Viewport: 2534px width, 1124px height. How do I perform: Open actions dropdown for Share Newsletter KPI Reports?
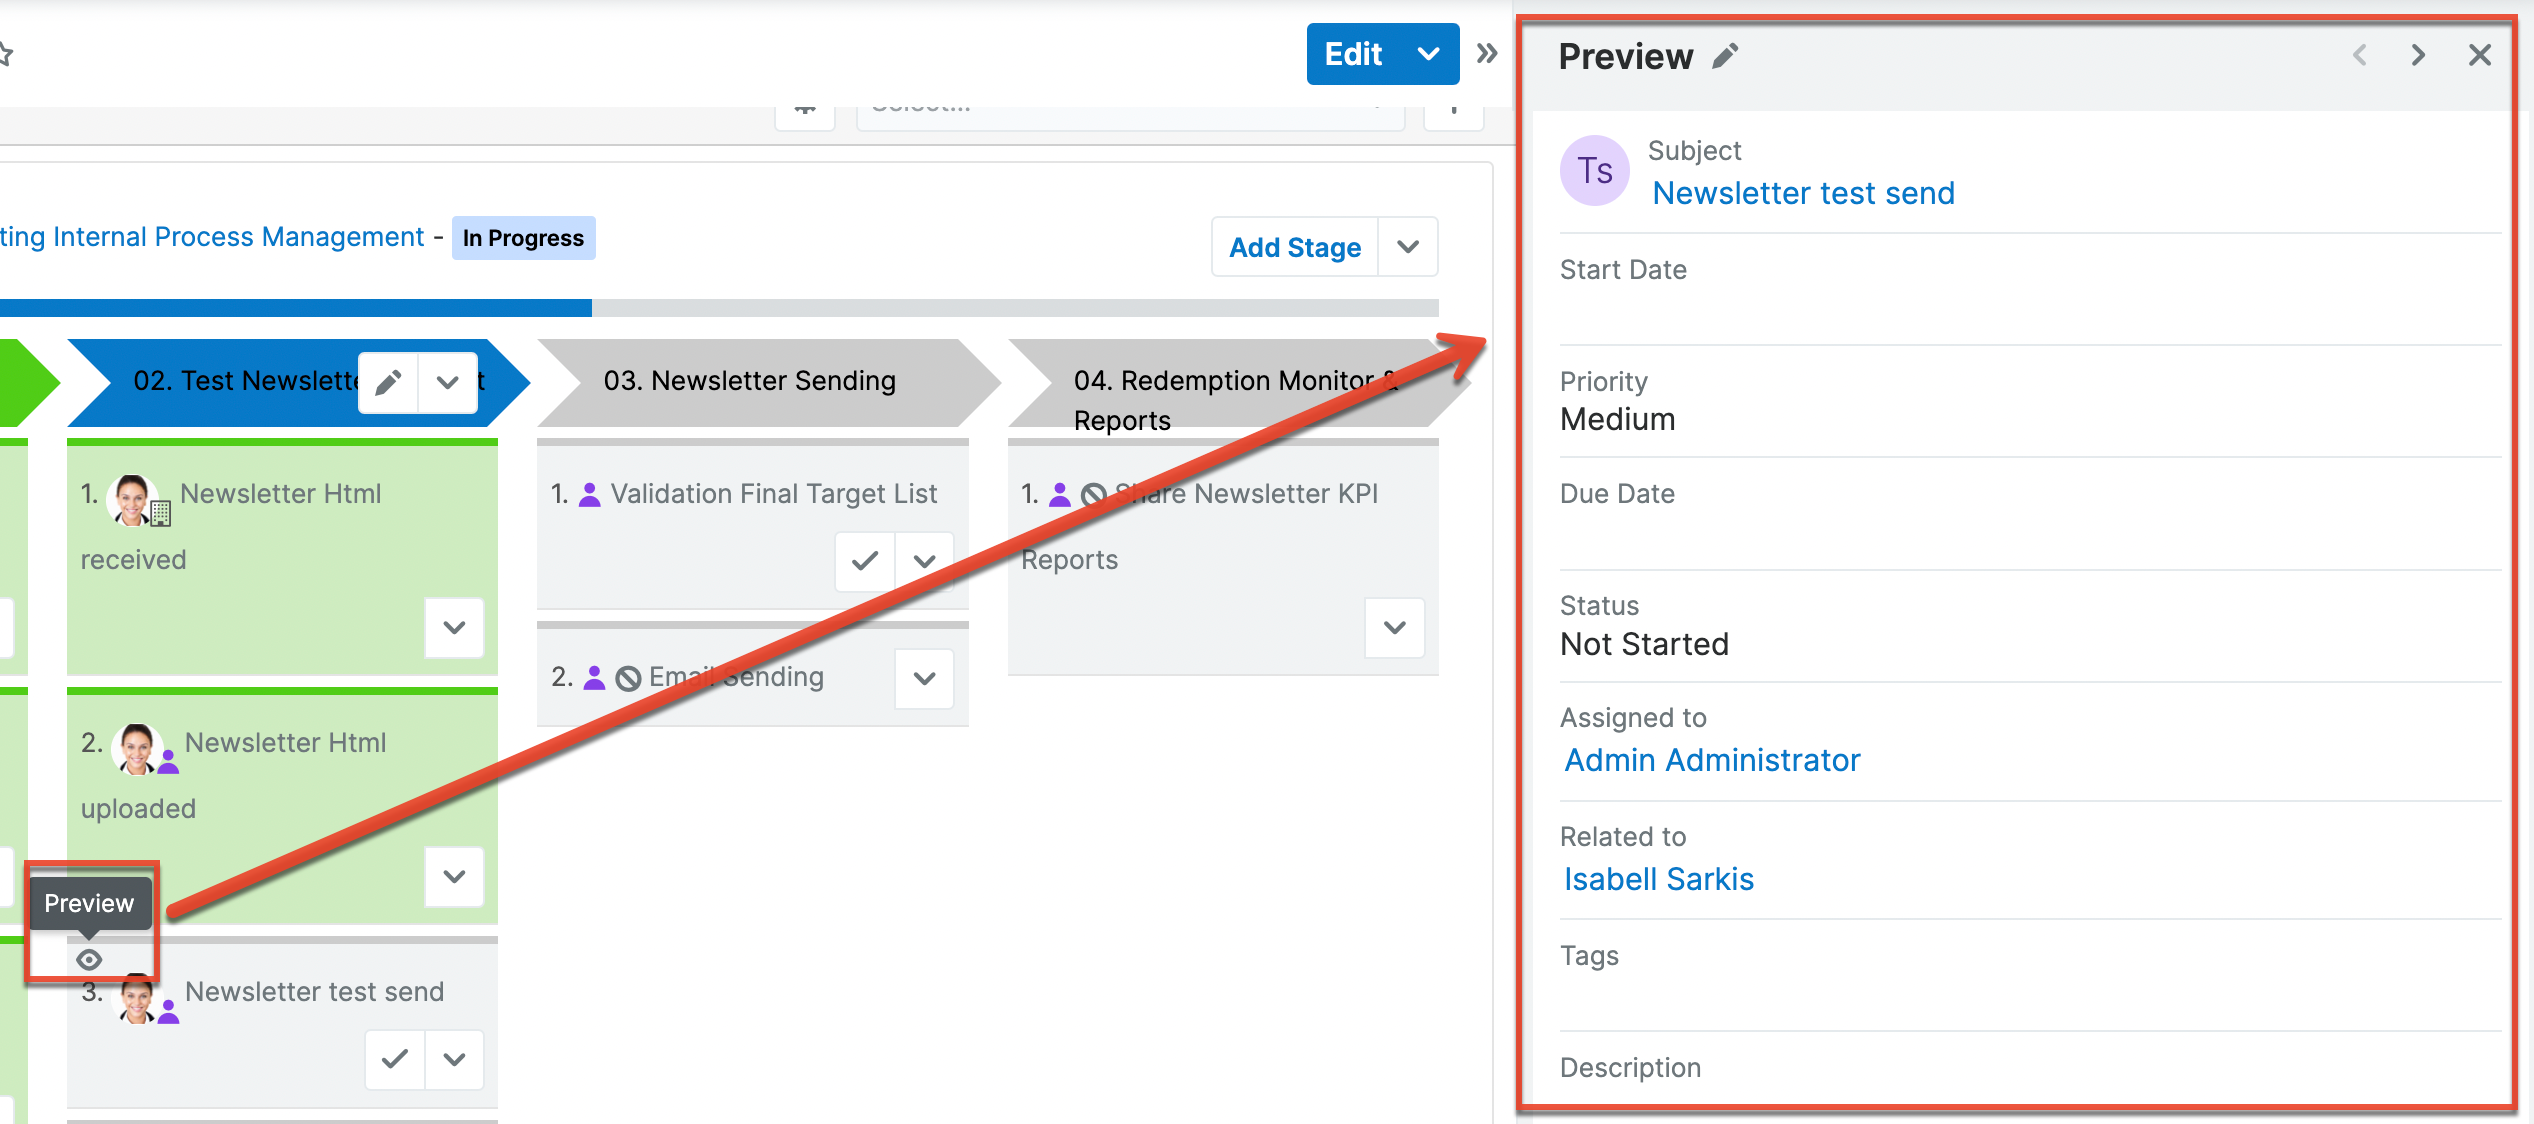point(1395,628)
